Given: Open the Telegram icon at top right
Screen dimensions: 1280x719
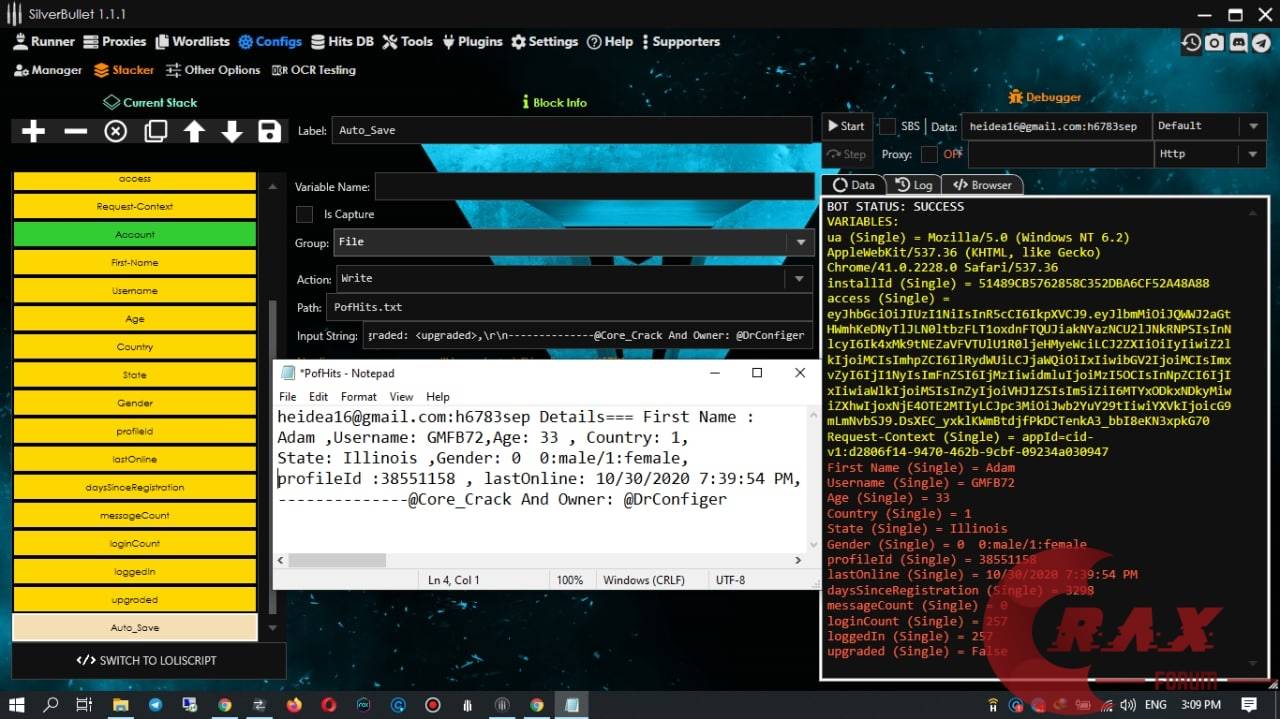Looking at the screenshot, I should 1260,42.
